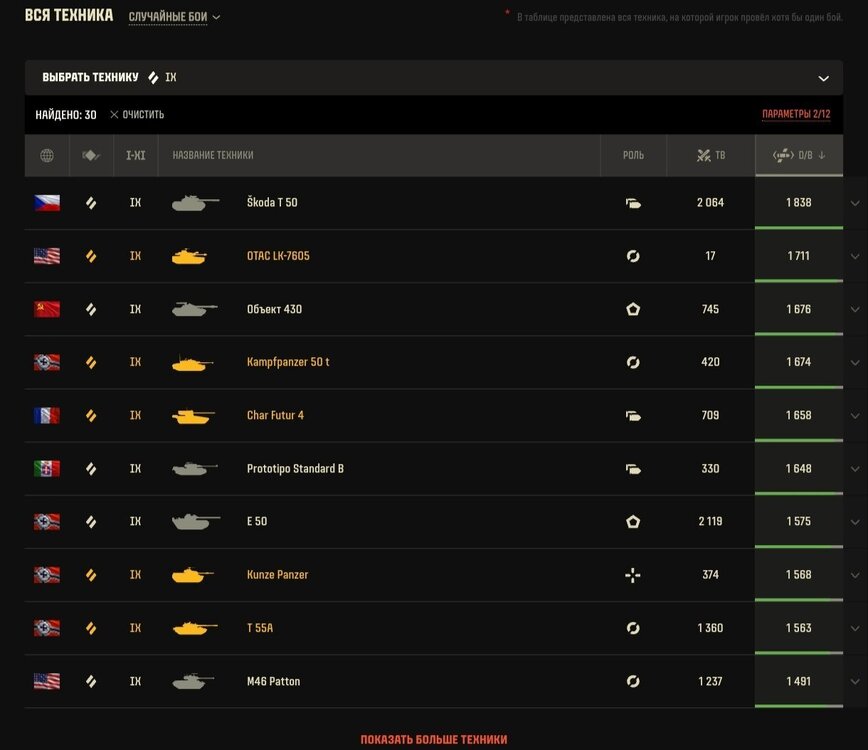868x750 pixels.
Task: Clear filters with Очистить
Action: tap(137, 115)
